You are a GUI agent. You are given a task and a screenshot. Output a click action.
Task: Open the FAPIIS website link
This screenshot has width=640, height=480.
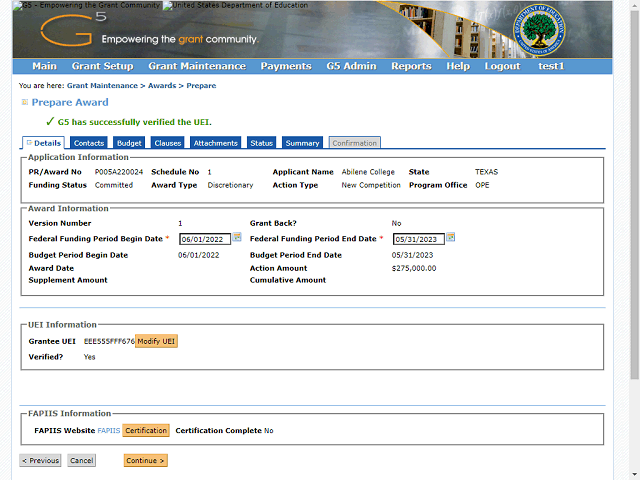tap(108, 430)
